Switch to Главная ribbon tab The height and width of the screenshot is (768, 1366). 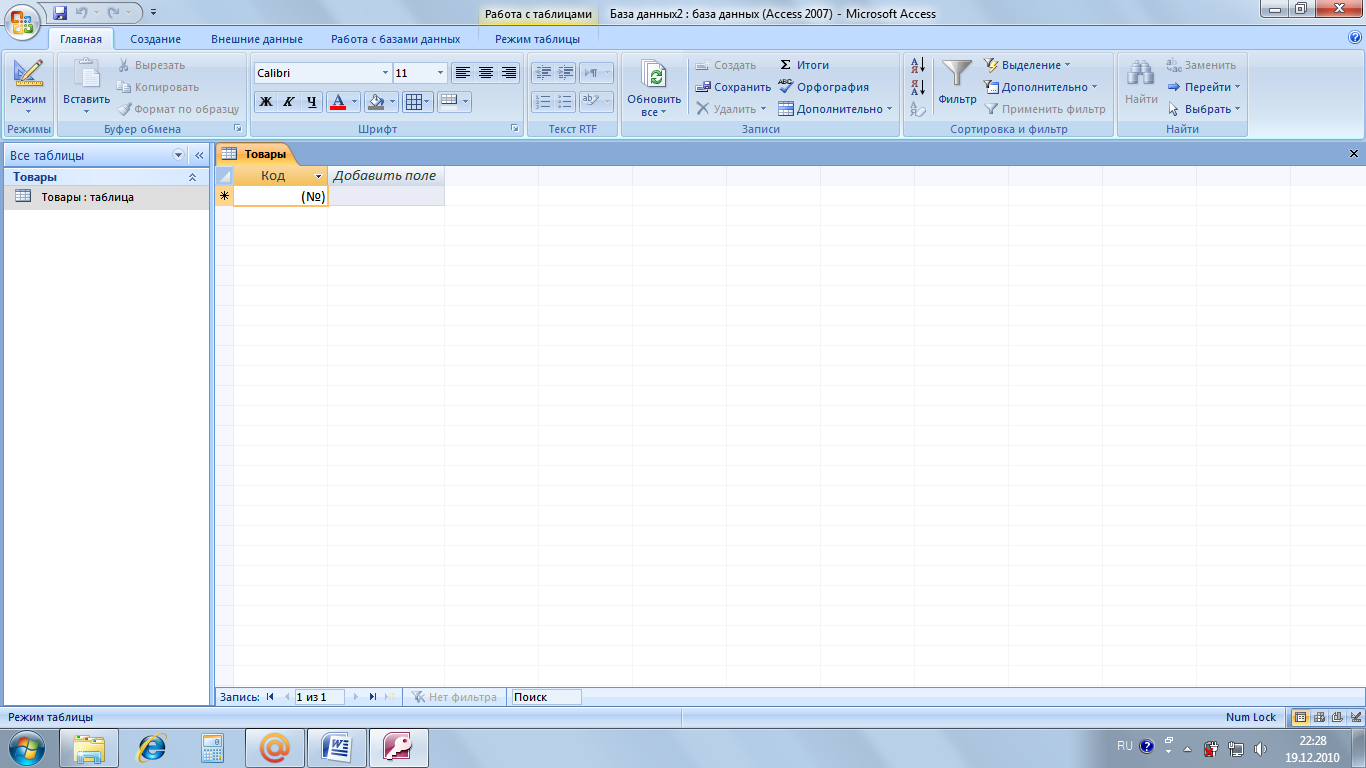click(x=81, y=39)
